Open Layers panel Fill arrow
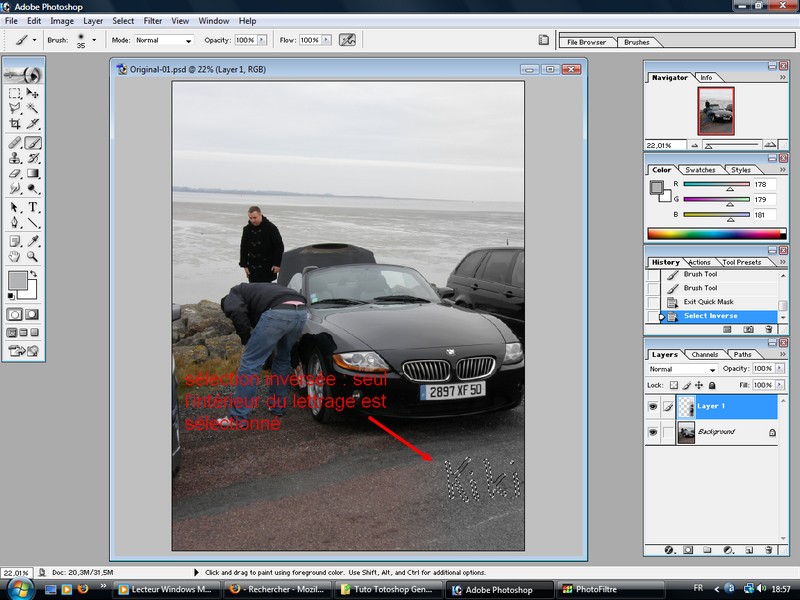 click(780, 385)
